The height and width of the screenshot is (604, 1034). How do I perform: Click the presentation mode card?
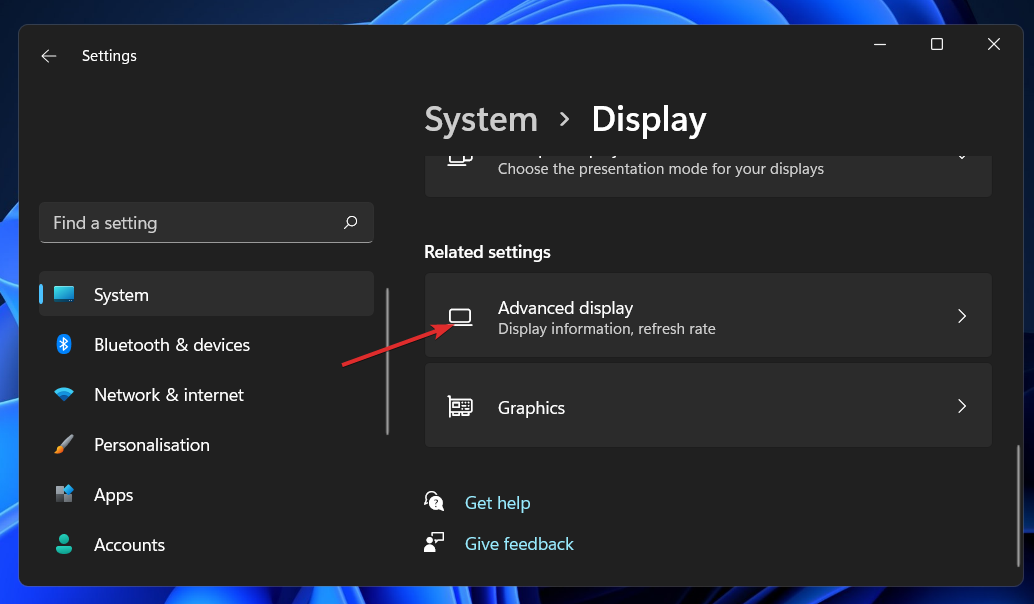pyautogui.click(x=708, y=176)
